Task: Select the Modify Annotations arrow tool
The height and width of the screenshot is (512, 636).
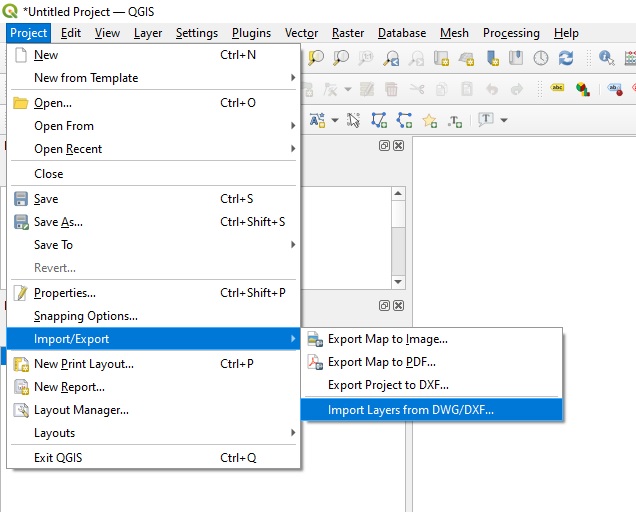Action: coord(353,120)
